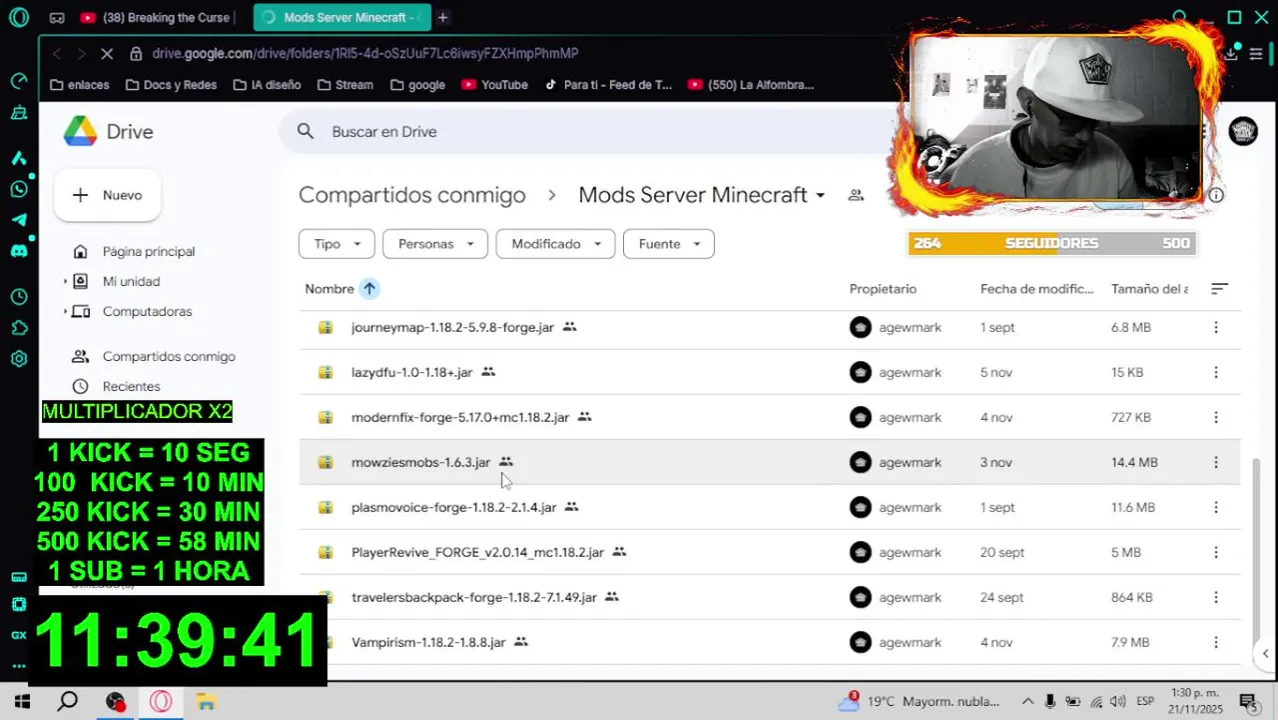Open GX Cleaner broom icon in sidebar
The image size is (1278, 720).
click(x=19, y=113)
